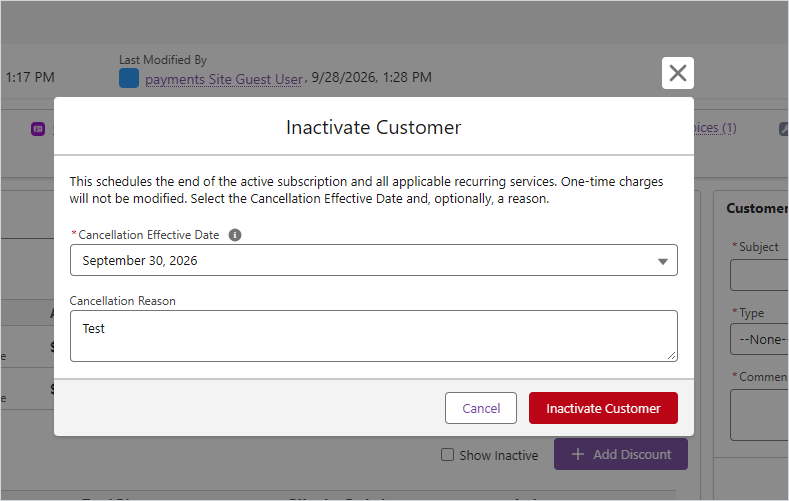Click the Add Discount button
This screenshot has height=501, width=789.
click(x=620, y=454)
